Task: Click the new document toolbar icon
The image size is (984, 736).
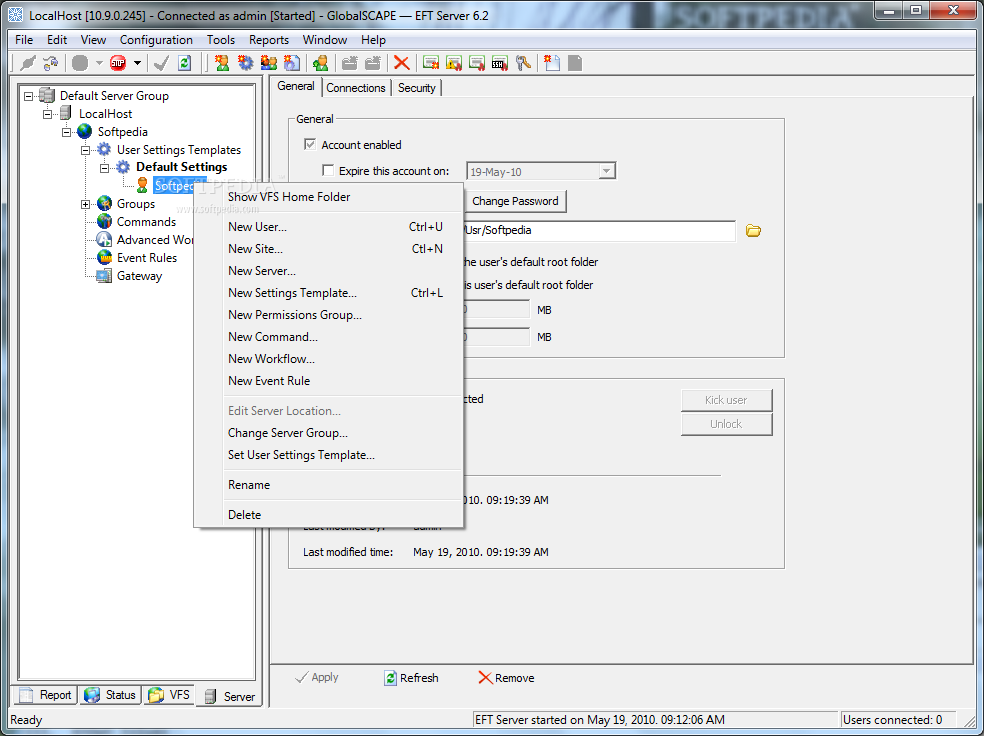Action: (x=552, y=63)
